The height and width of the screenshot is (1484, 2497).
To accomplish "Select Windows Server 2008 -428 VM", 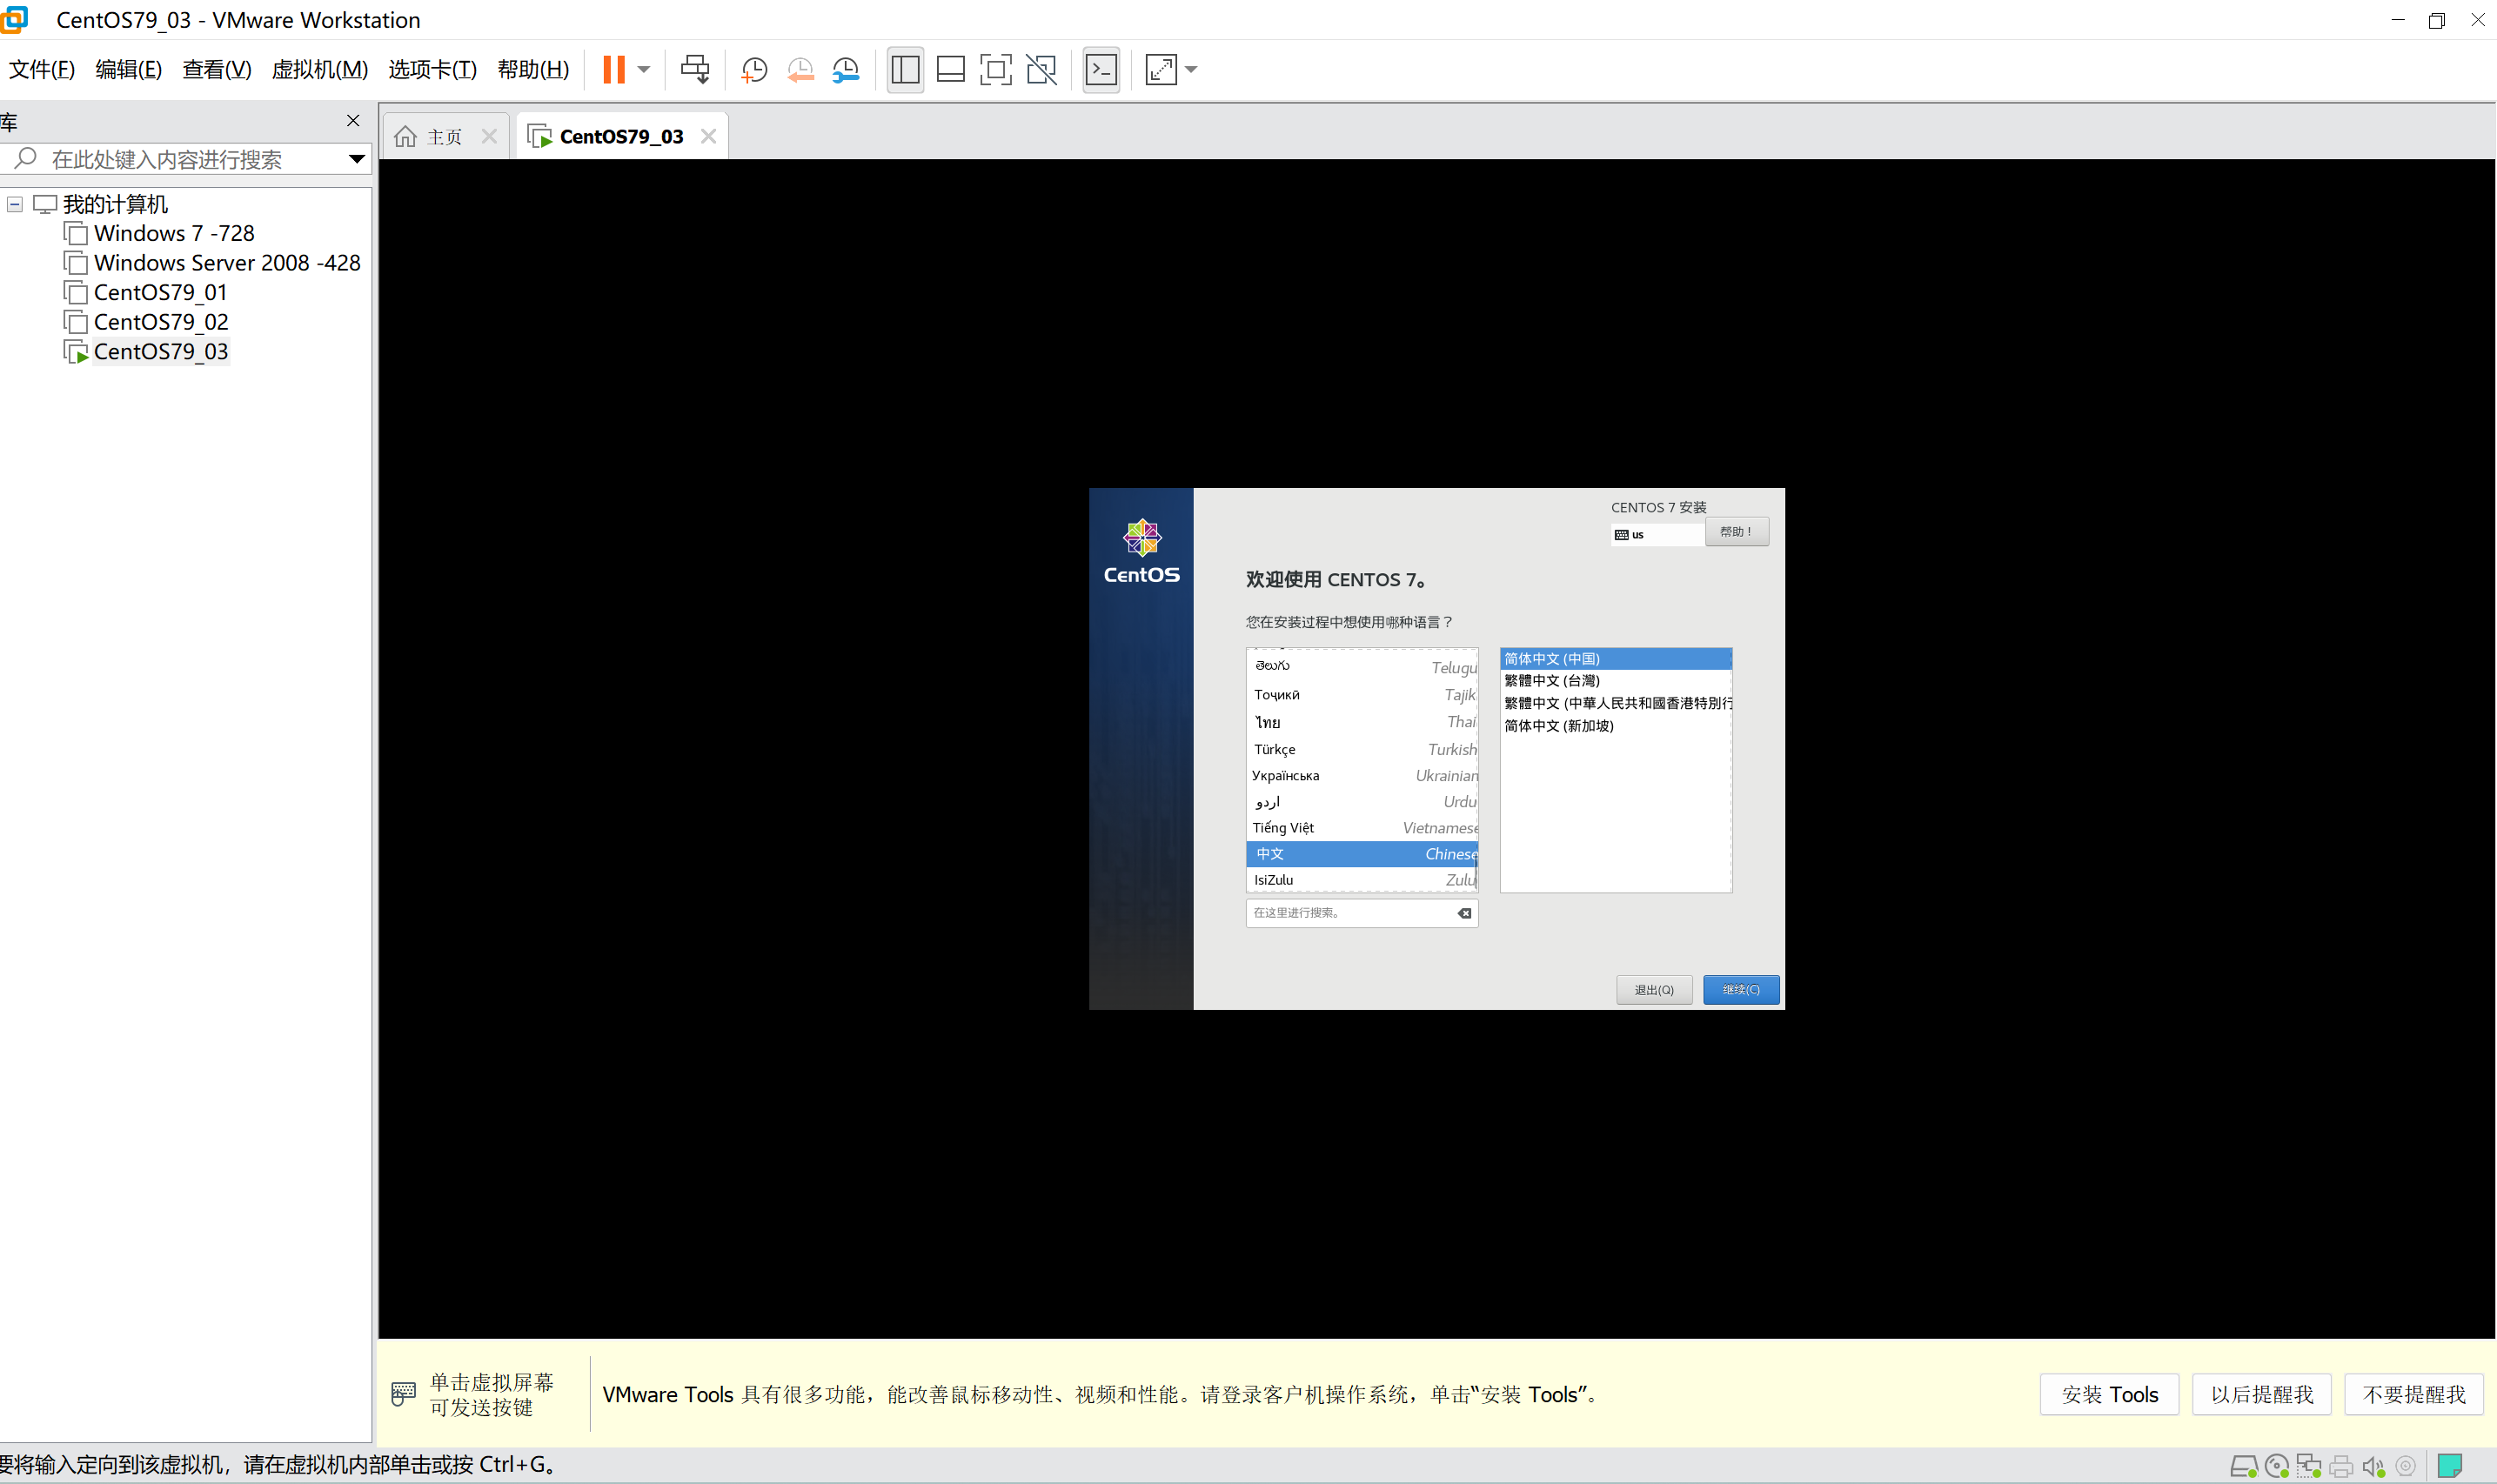I will 226,263.
